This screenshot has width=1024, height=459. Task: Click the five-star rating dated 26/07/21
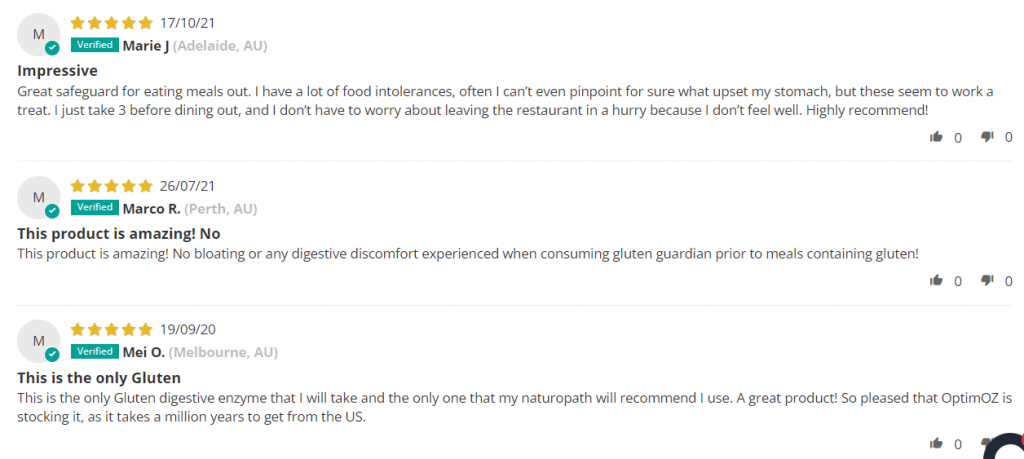[111, 186]
